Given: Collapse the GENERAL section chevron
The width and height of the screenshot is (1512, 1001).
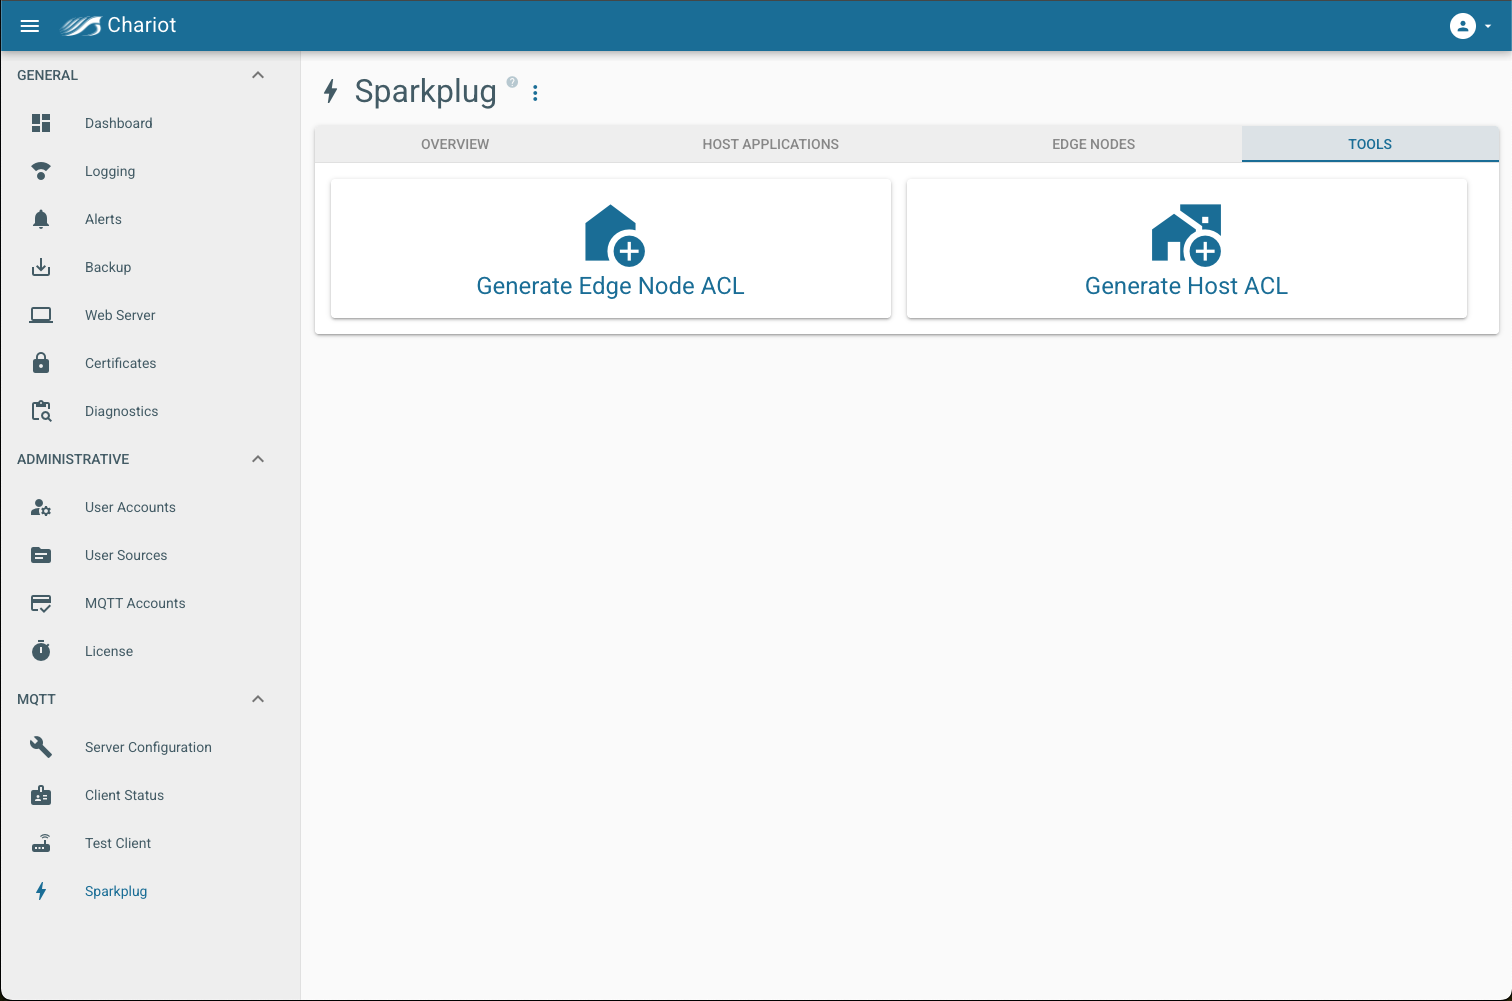Looking at the screenshot, I should coord(258,75).
